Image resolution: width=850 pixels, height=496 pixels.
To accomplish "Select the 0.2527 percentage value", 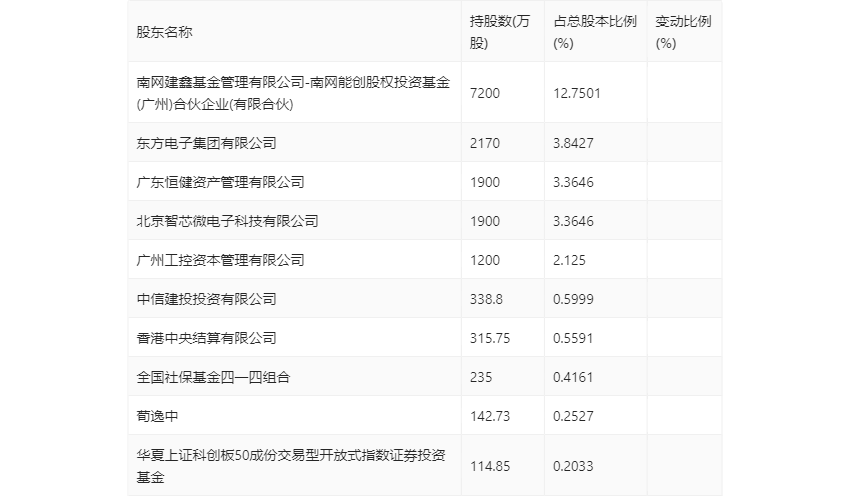I will coord(573,416).
